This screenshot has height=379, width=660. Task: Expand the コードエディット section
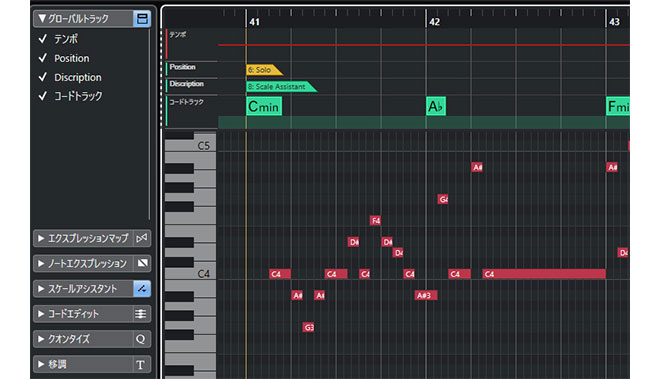(x=41, y=314)
